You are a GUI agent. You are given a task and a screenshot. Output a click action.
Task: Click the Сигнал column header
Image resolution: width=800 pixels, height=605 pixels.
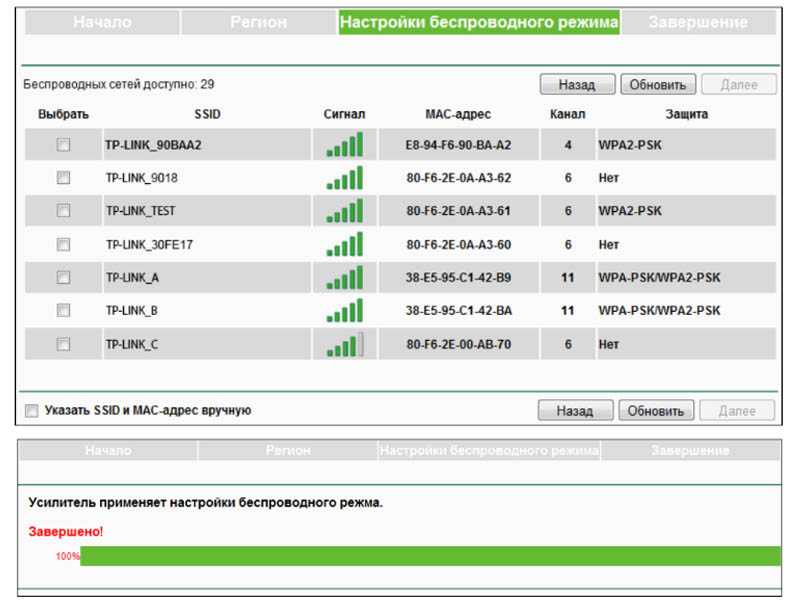click(344, 114)
